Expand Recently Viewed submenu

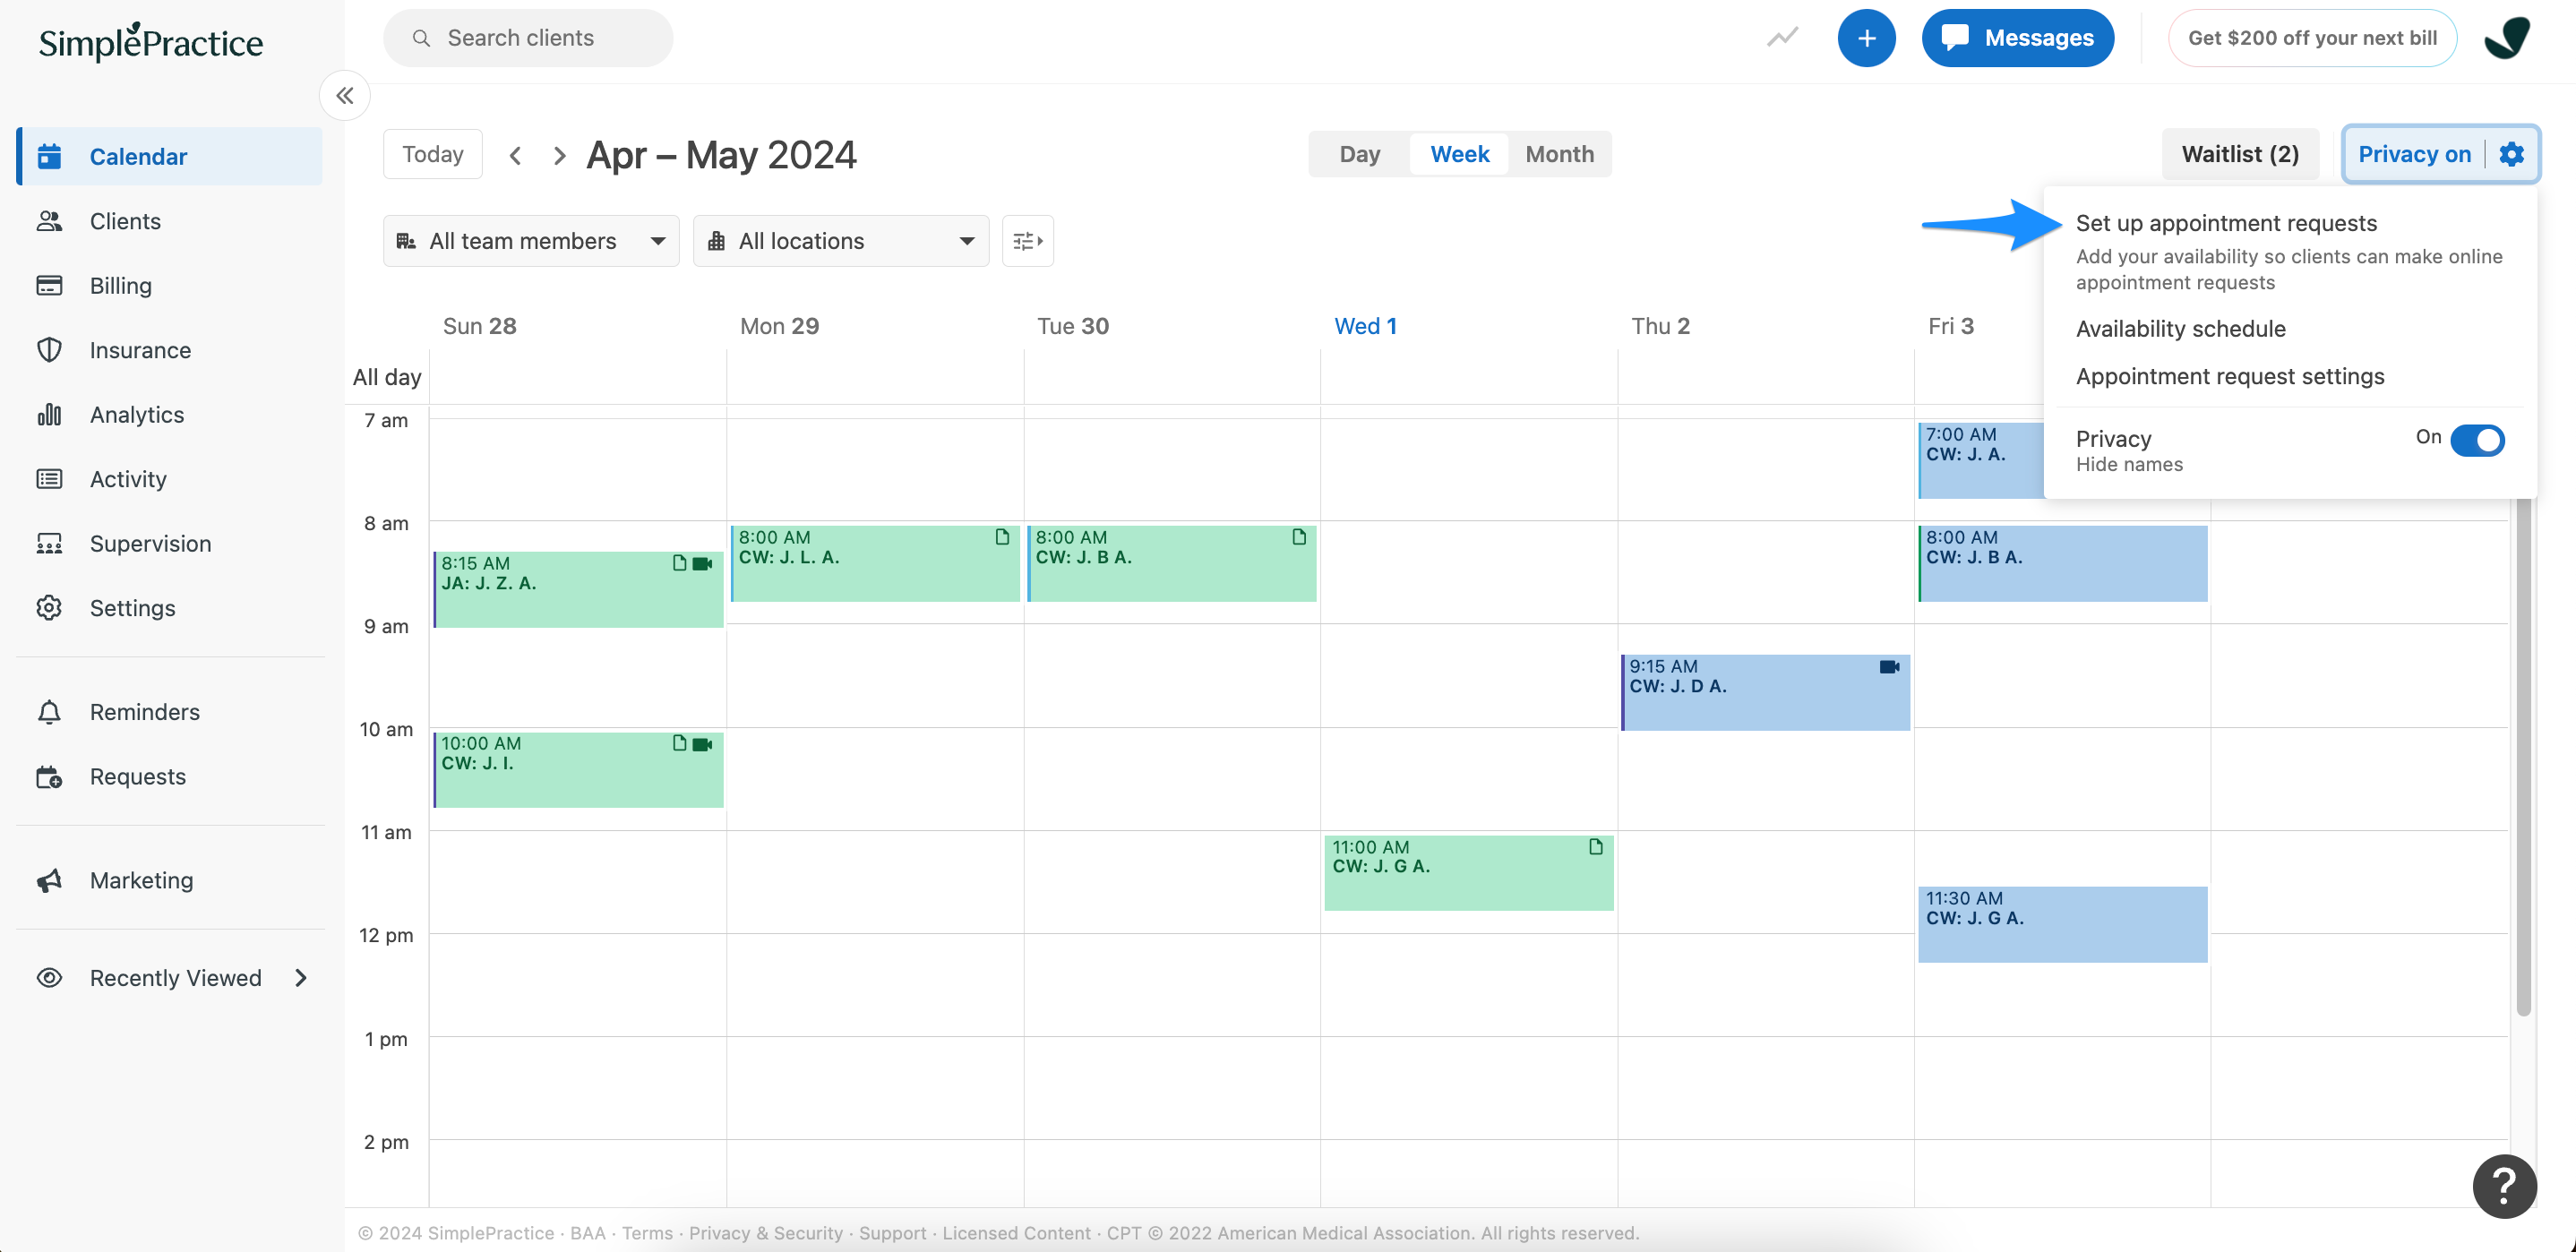point(300,978)
